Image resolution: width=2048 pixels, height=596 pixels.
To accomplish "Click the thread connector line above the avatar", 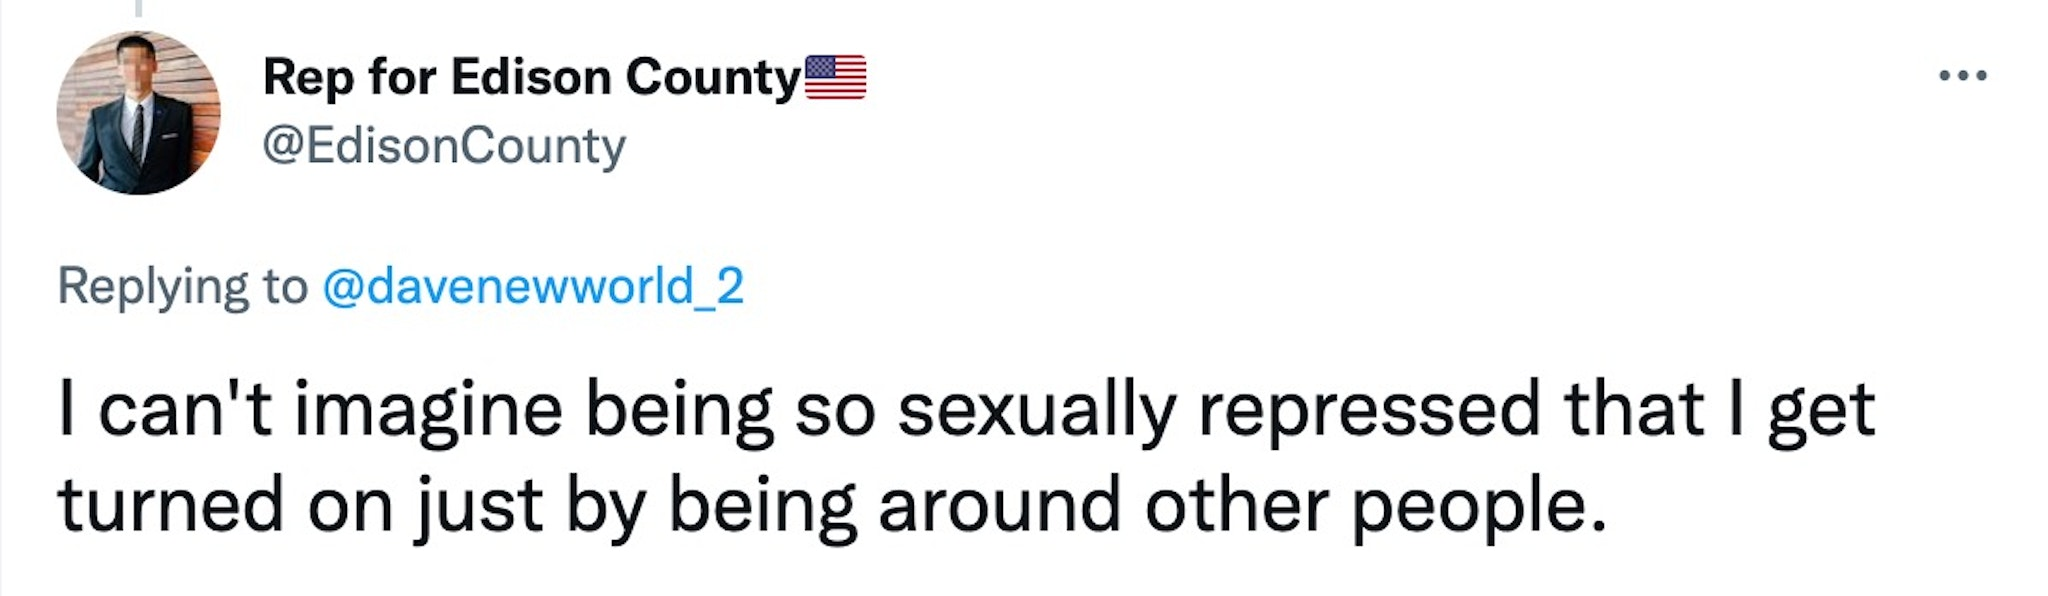I will (x=138, y=8).
